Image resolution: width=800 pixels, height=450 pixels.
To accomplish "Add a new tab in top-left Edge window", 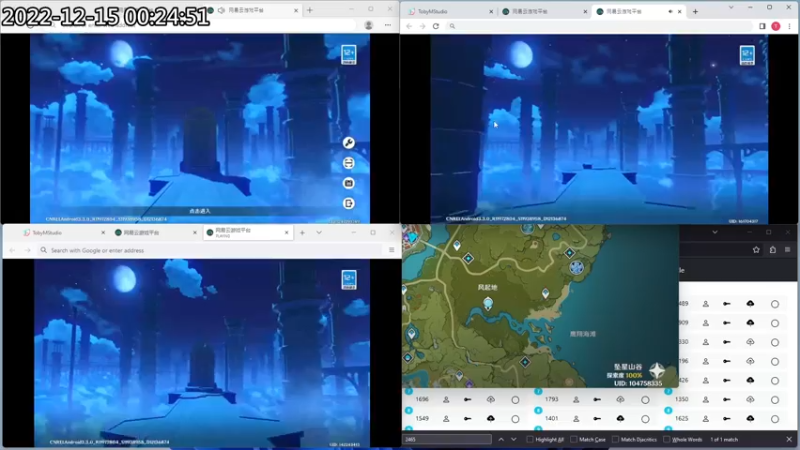I will [x=310, y=10].
